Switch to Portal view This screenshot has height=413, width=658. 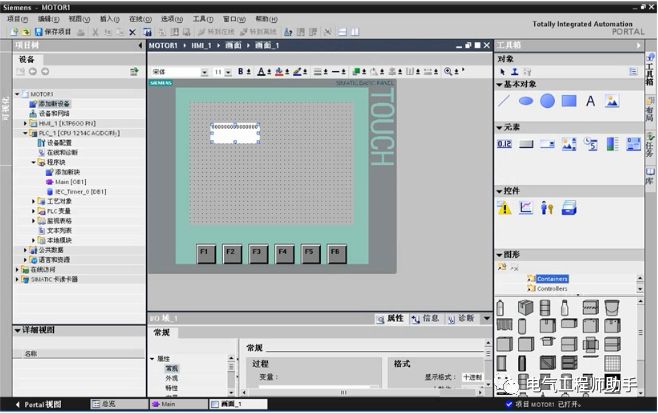pyautogui.click(x=39, y=405)
